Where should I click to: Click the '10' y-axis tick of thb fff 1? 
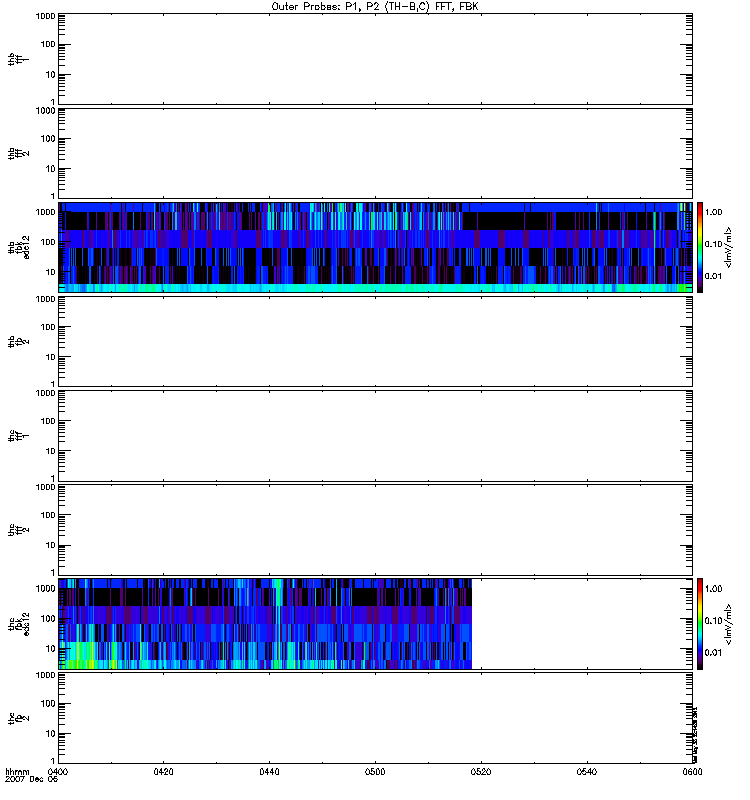tap(50, 74)
